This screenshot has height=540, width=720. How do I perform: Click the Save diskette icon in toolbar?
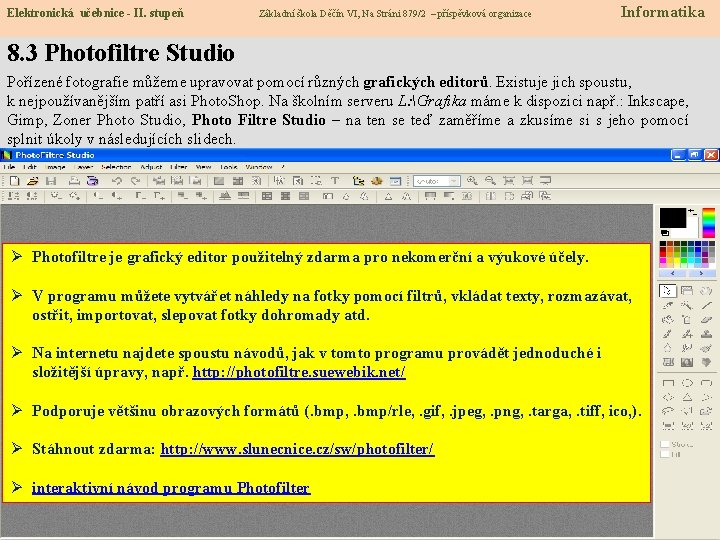point(51,181)
